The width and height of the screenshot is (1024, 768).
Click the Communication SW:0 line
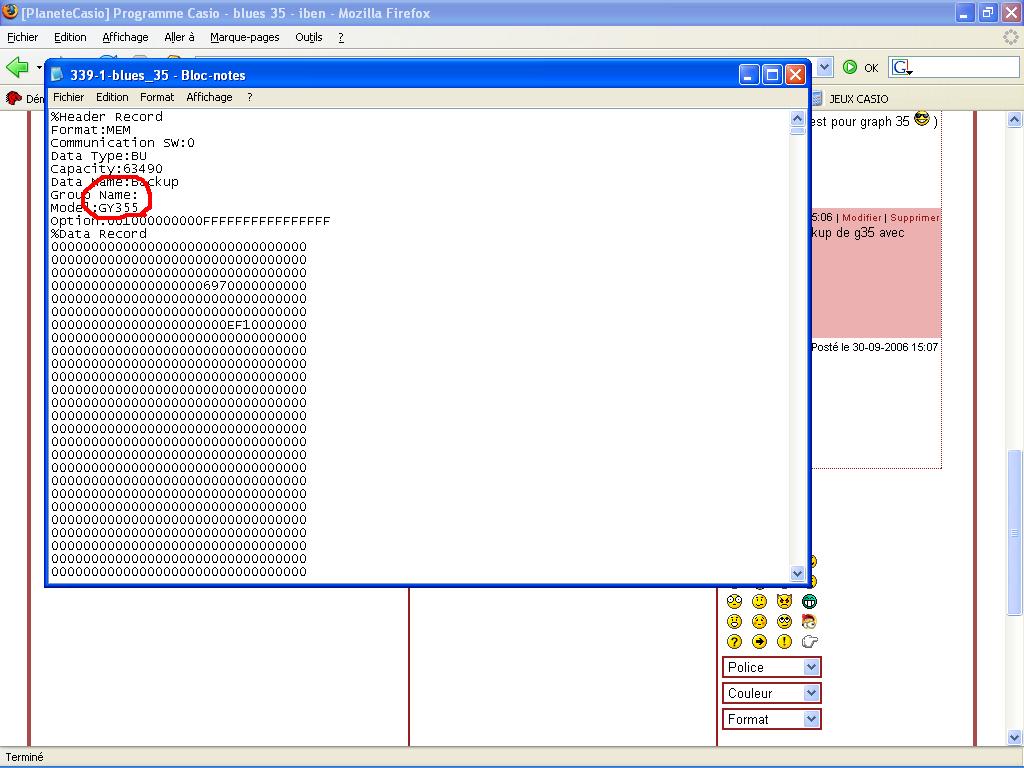click(x=123, y=142)
